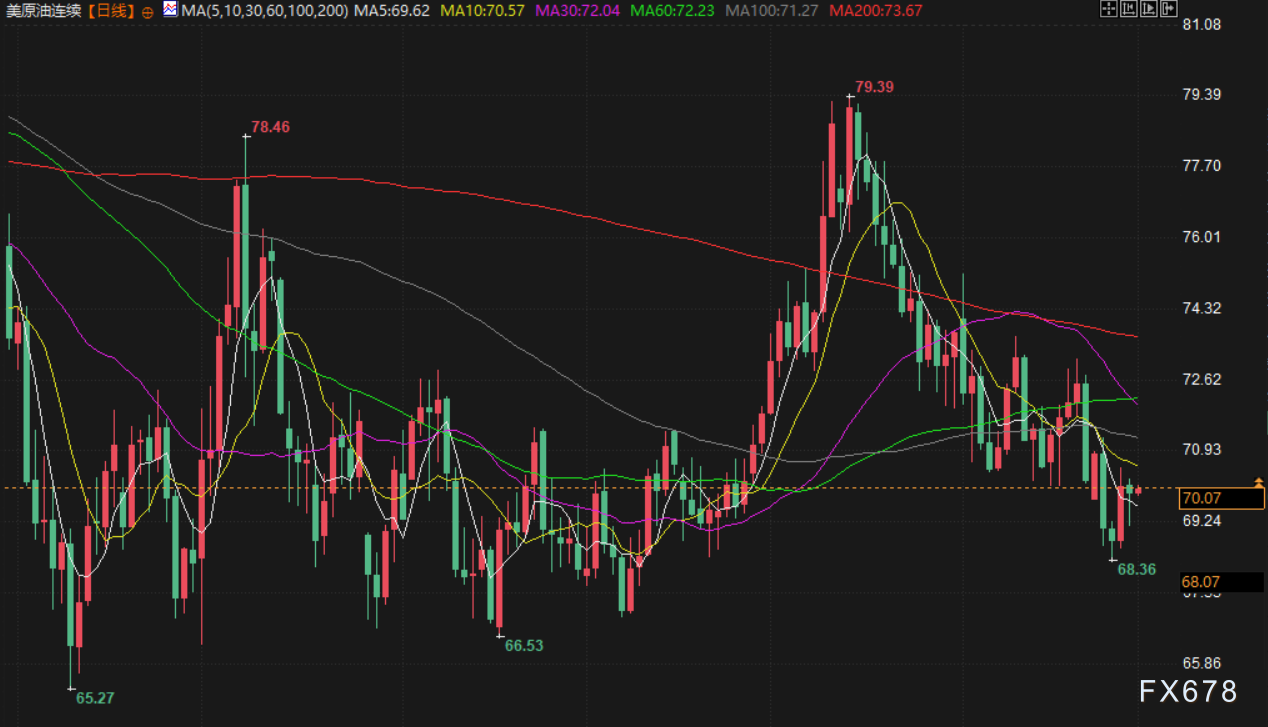
Task: Click the orange circle icon beside 日线
Action: (x=148, y=11)
